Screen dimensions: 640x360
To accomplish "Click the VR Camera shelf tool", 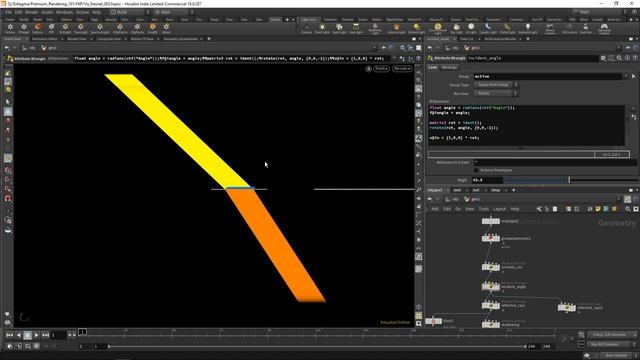I will 570,28.
